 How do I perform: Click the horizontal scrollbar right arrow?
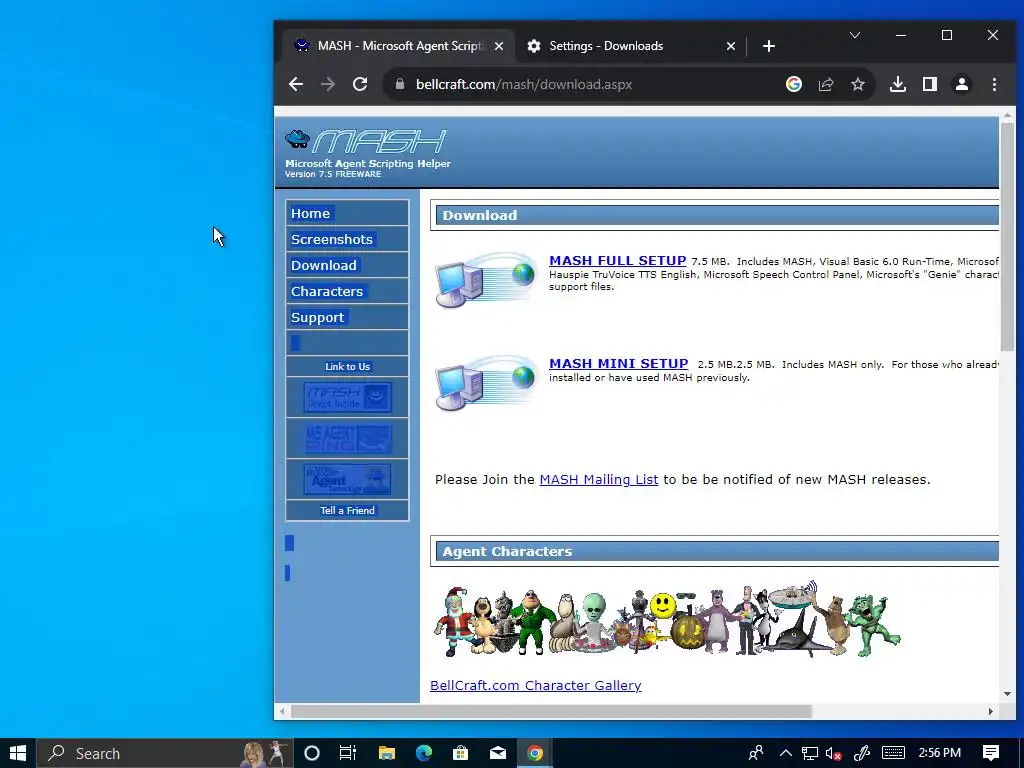pyautogui.click(x=991, y=711)
